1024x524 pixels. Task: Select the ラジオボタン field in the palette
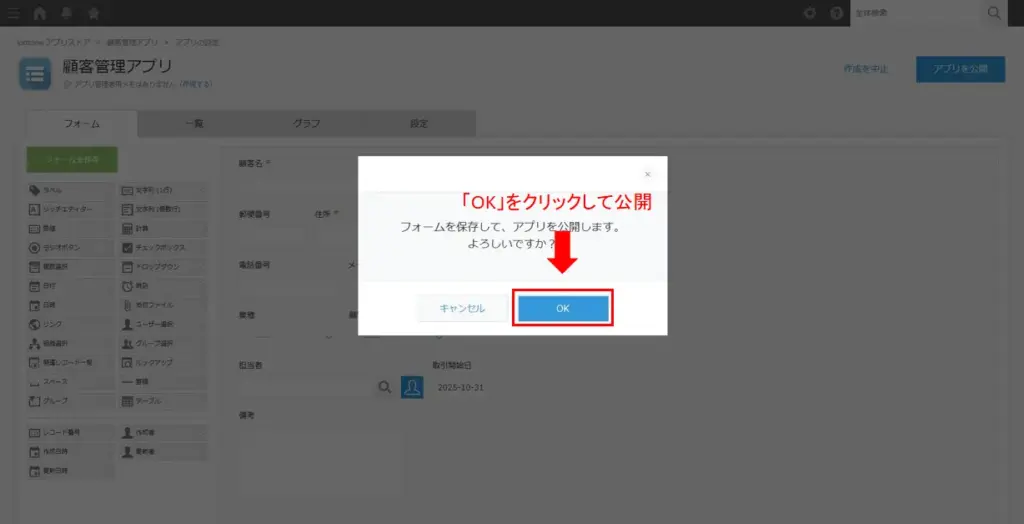click(71, 248)
